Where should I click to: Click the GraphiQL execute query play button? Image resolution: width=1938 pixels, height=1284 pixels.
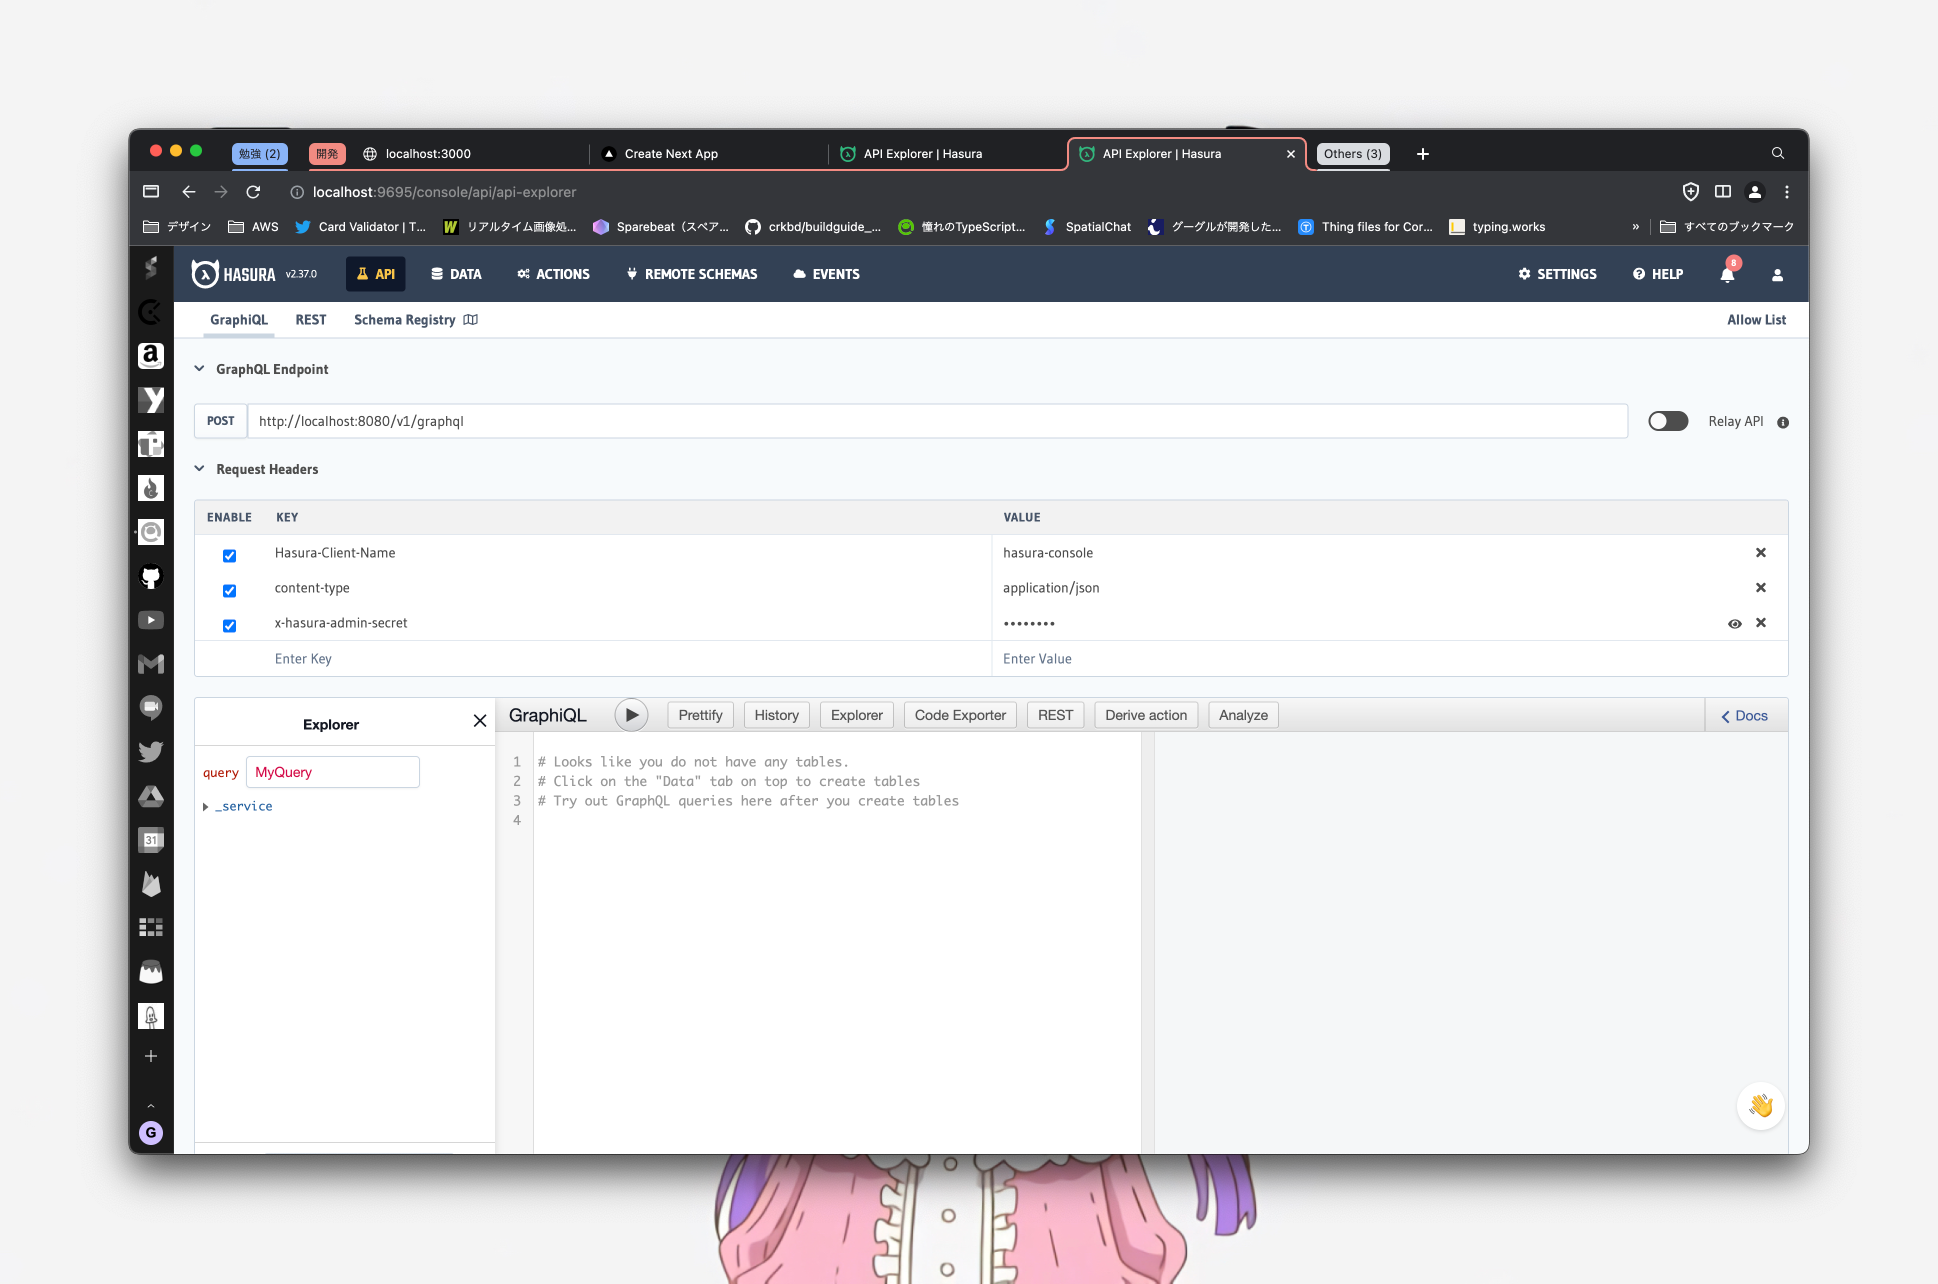point(631,715)
